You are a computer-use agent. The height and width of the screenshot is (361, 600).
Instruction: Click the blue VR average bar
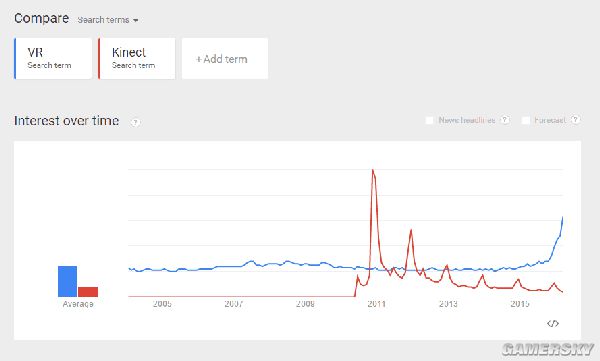coord(67,281)
